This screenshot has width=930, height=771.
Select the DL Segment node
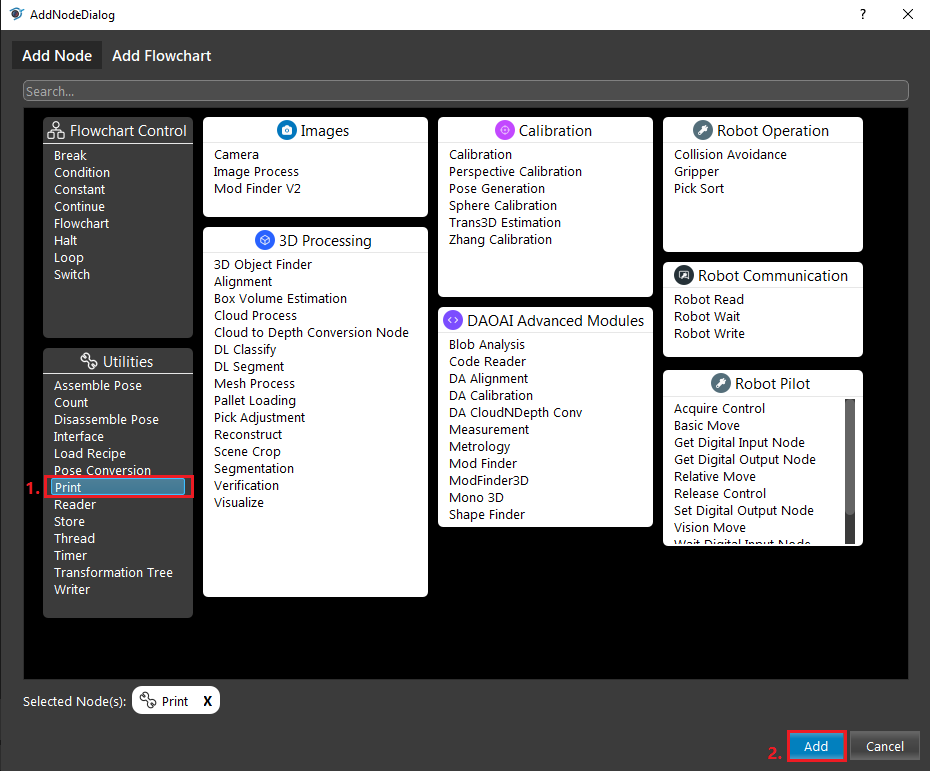[x=249, y=367]
